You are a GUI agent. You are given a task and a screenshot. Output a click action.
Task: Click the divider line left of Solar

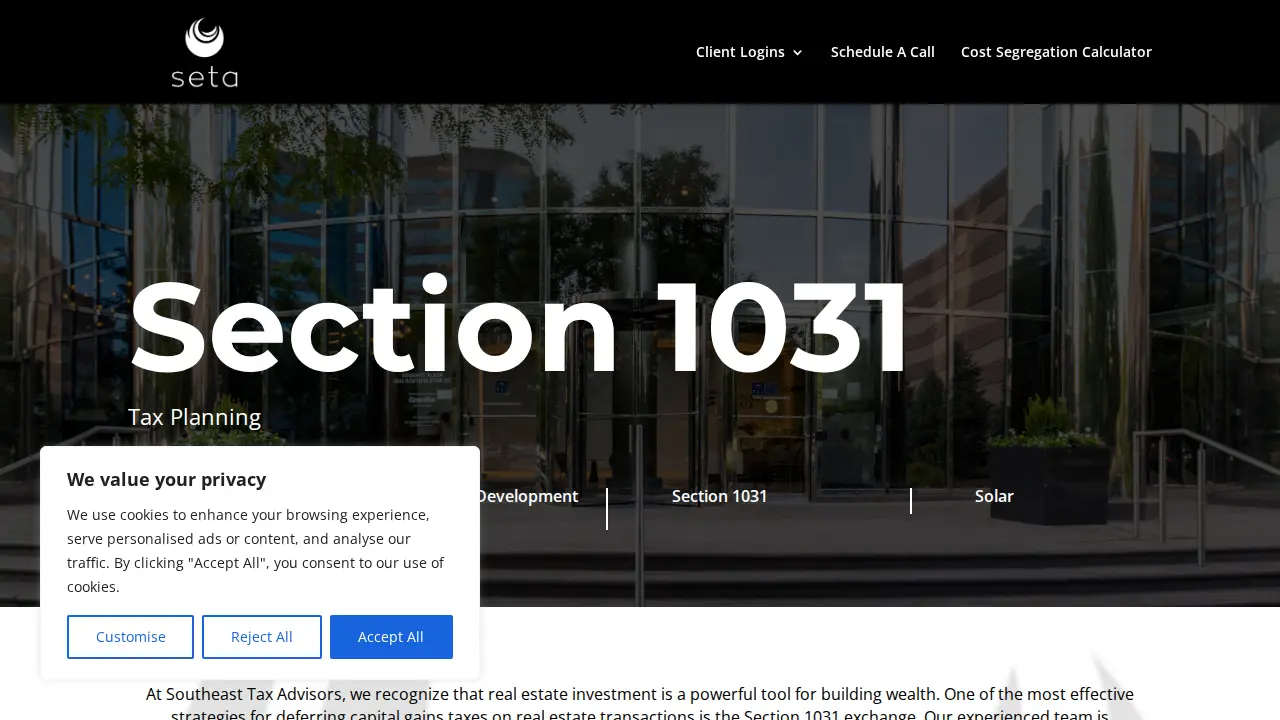[911, 501]
